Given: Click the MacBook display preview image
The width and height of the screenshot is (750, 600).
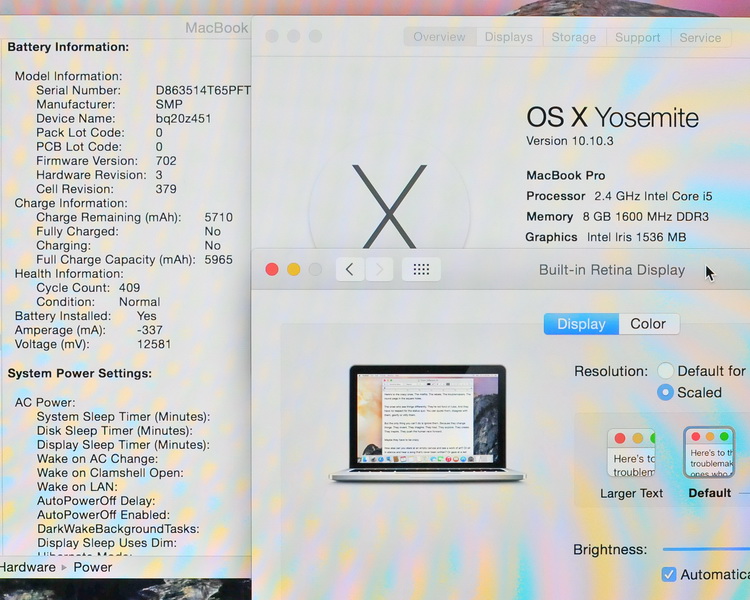Looking at the screenshot, I should (x=427, y=423).
